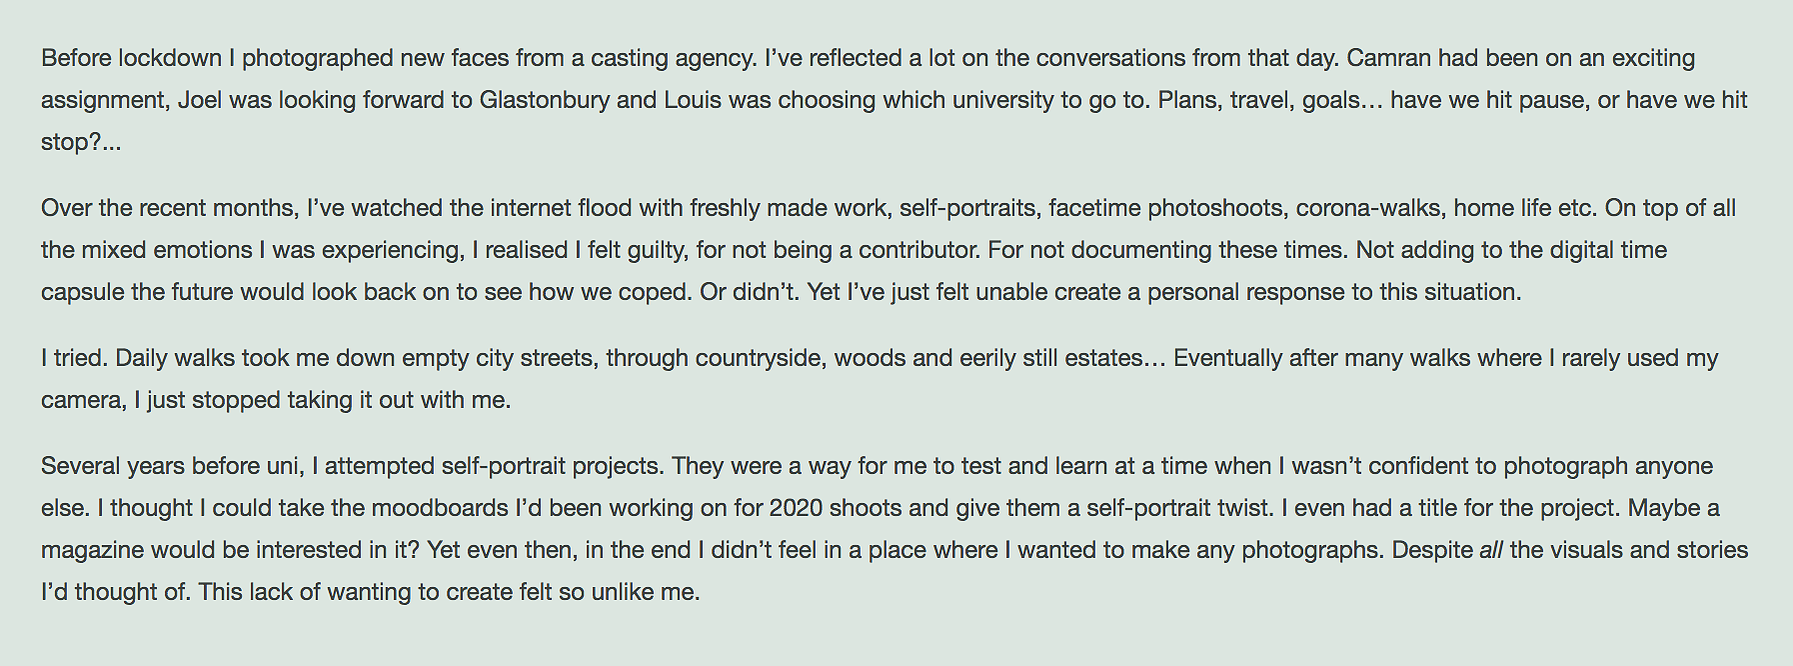1793x666 pixels.
Task: Click the phrase "facetime photoshoots"
Action: point(1166,208)
